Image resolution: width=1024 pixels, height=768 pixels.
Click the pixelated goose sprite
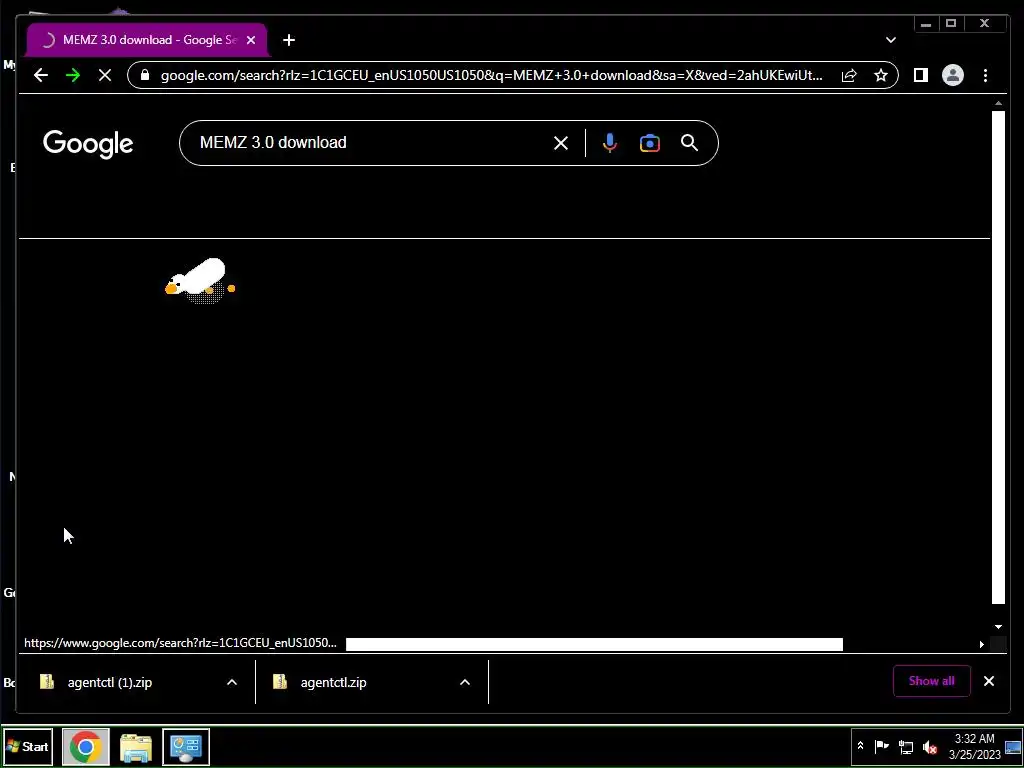[x=200, y=281]
